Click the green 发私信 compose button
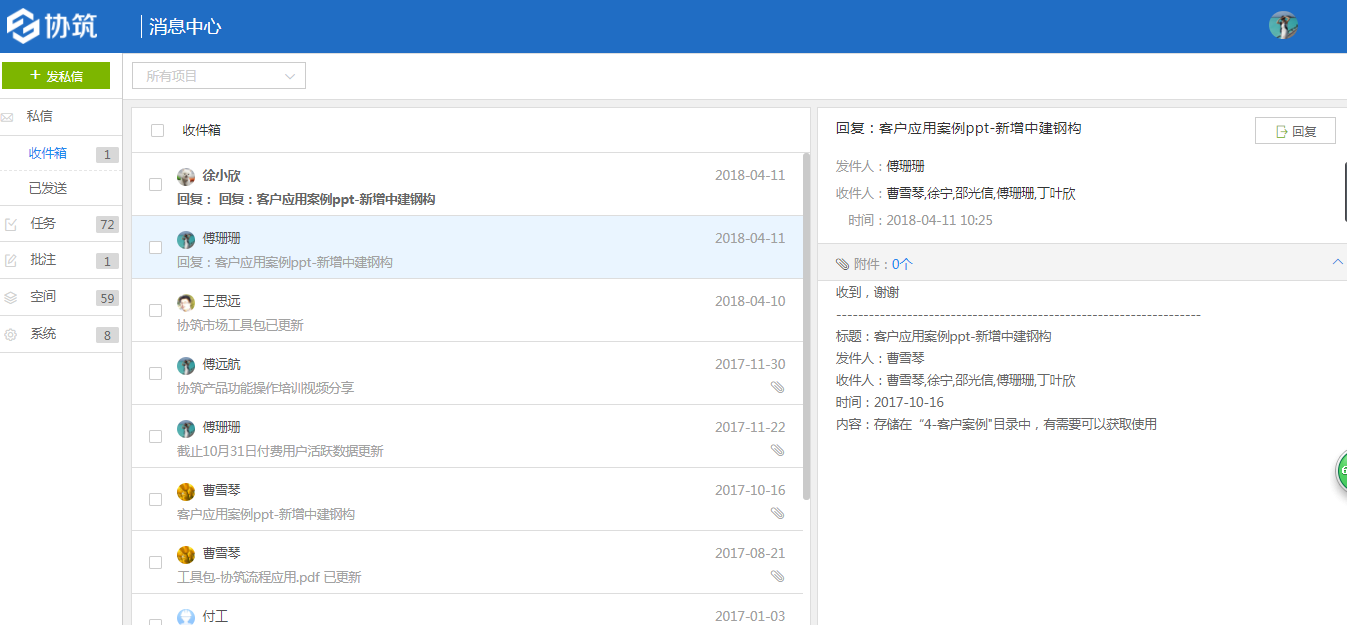The width and height of the screenshot is (1347, 625). (56, 75)
